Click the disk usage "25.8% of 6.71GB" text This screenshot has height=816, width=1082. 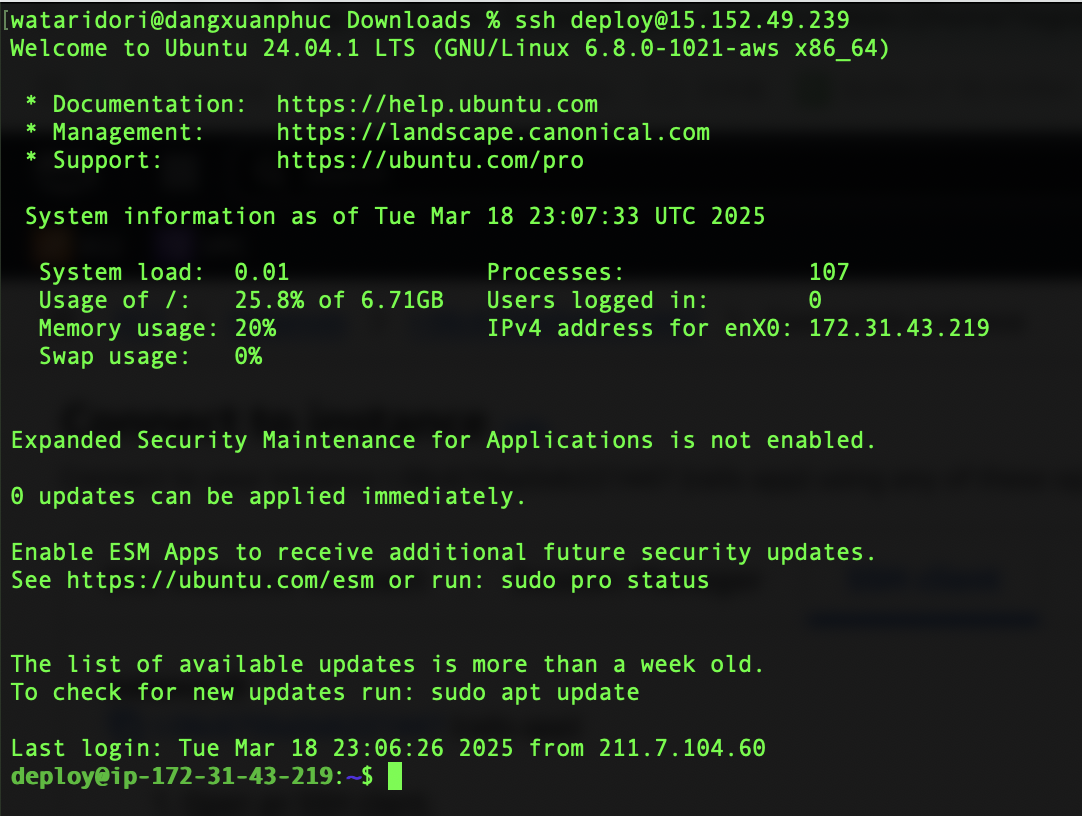click(339, 300)
